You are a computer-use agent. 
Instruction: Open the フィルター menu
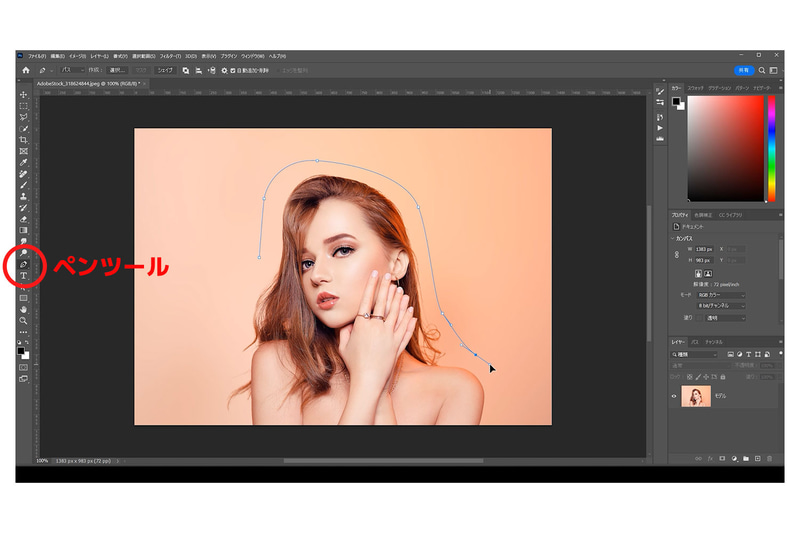[170, 56]
